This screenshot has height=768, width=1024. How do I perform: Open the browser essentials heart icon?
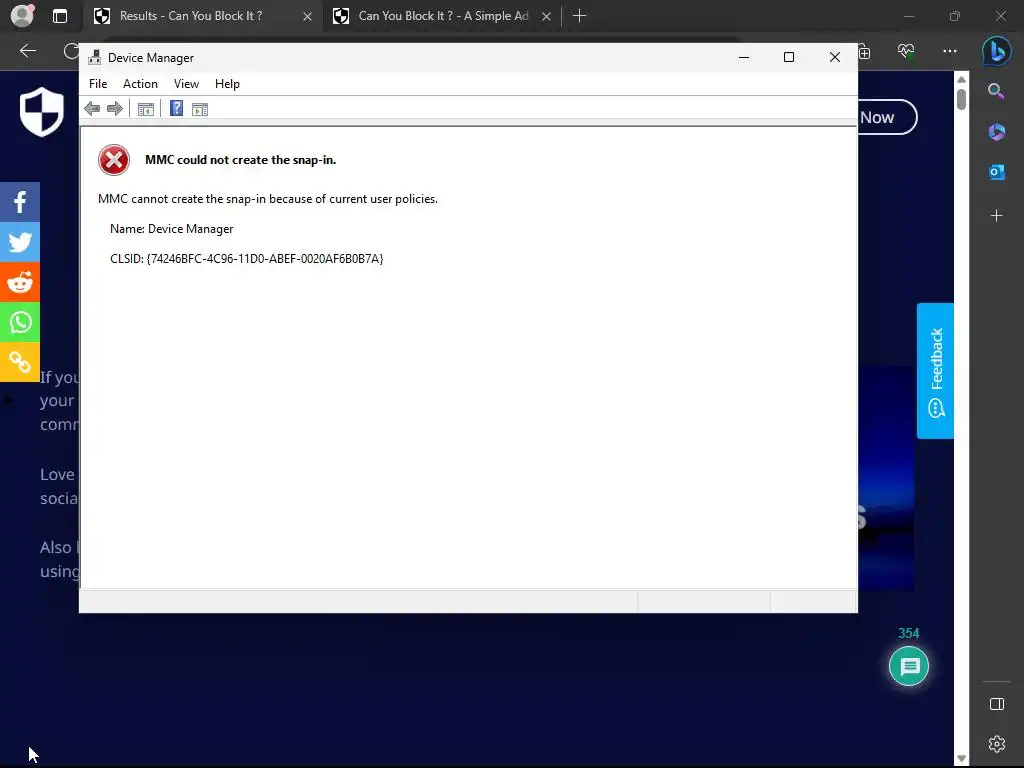[906, 51]
